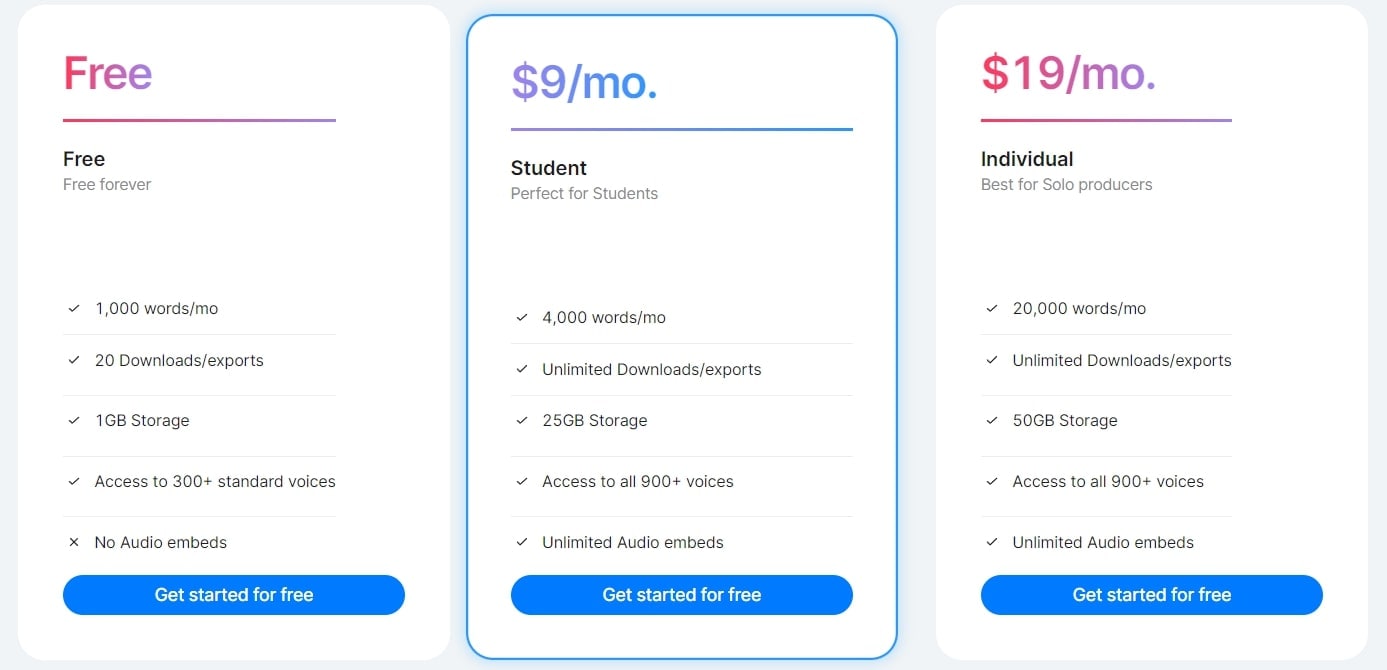Click Unlimited Audio embeds in Student plan
The height and width of the screenshot is (670, 1387).
(x=633, y=543)
